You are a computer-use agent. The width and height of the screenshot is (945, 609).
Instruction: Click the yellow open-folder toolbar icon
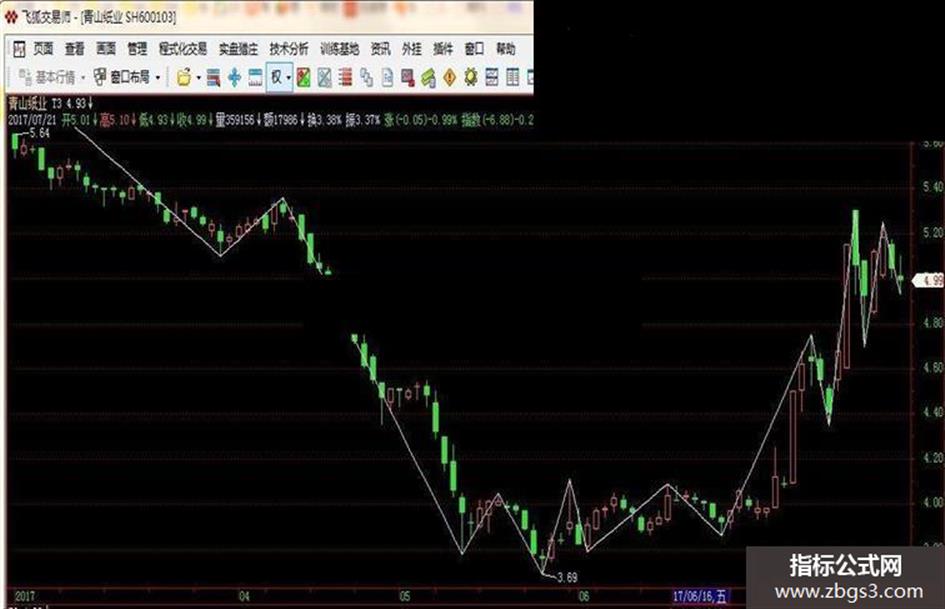tap(184, 77)
